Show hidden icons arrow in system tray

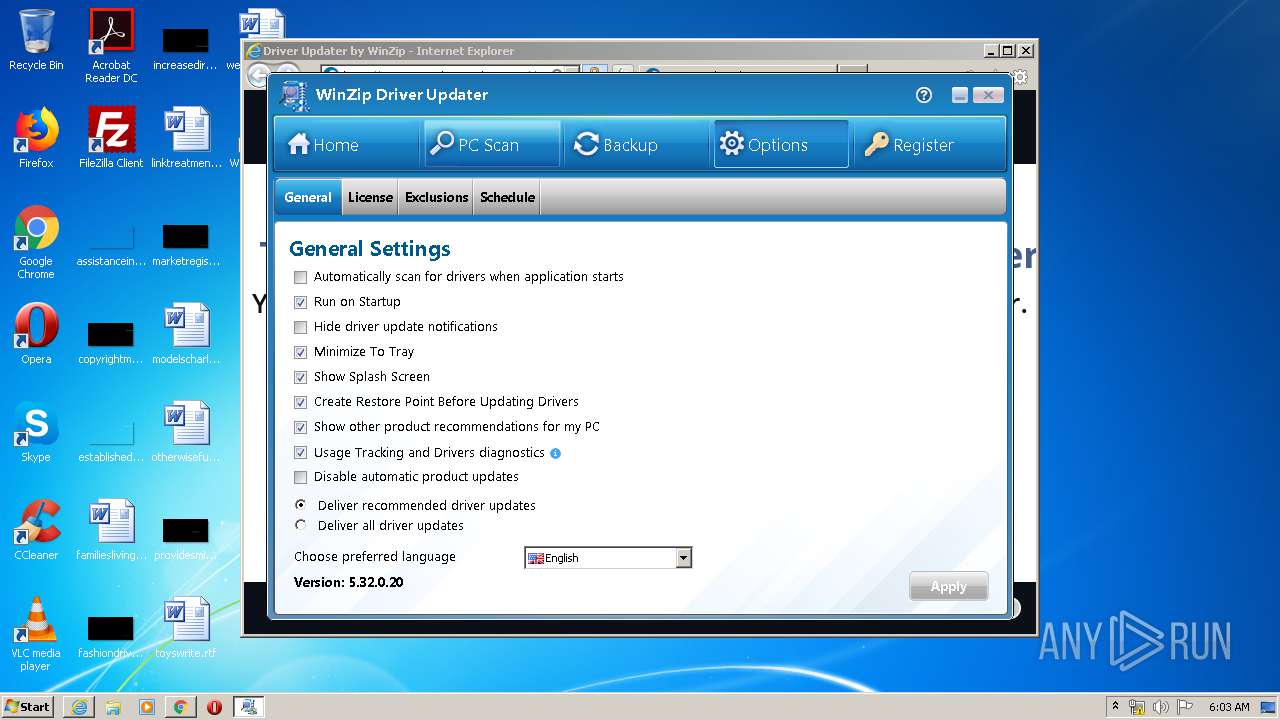1115,706
